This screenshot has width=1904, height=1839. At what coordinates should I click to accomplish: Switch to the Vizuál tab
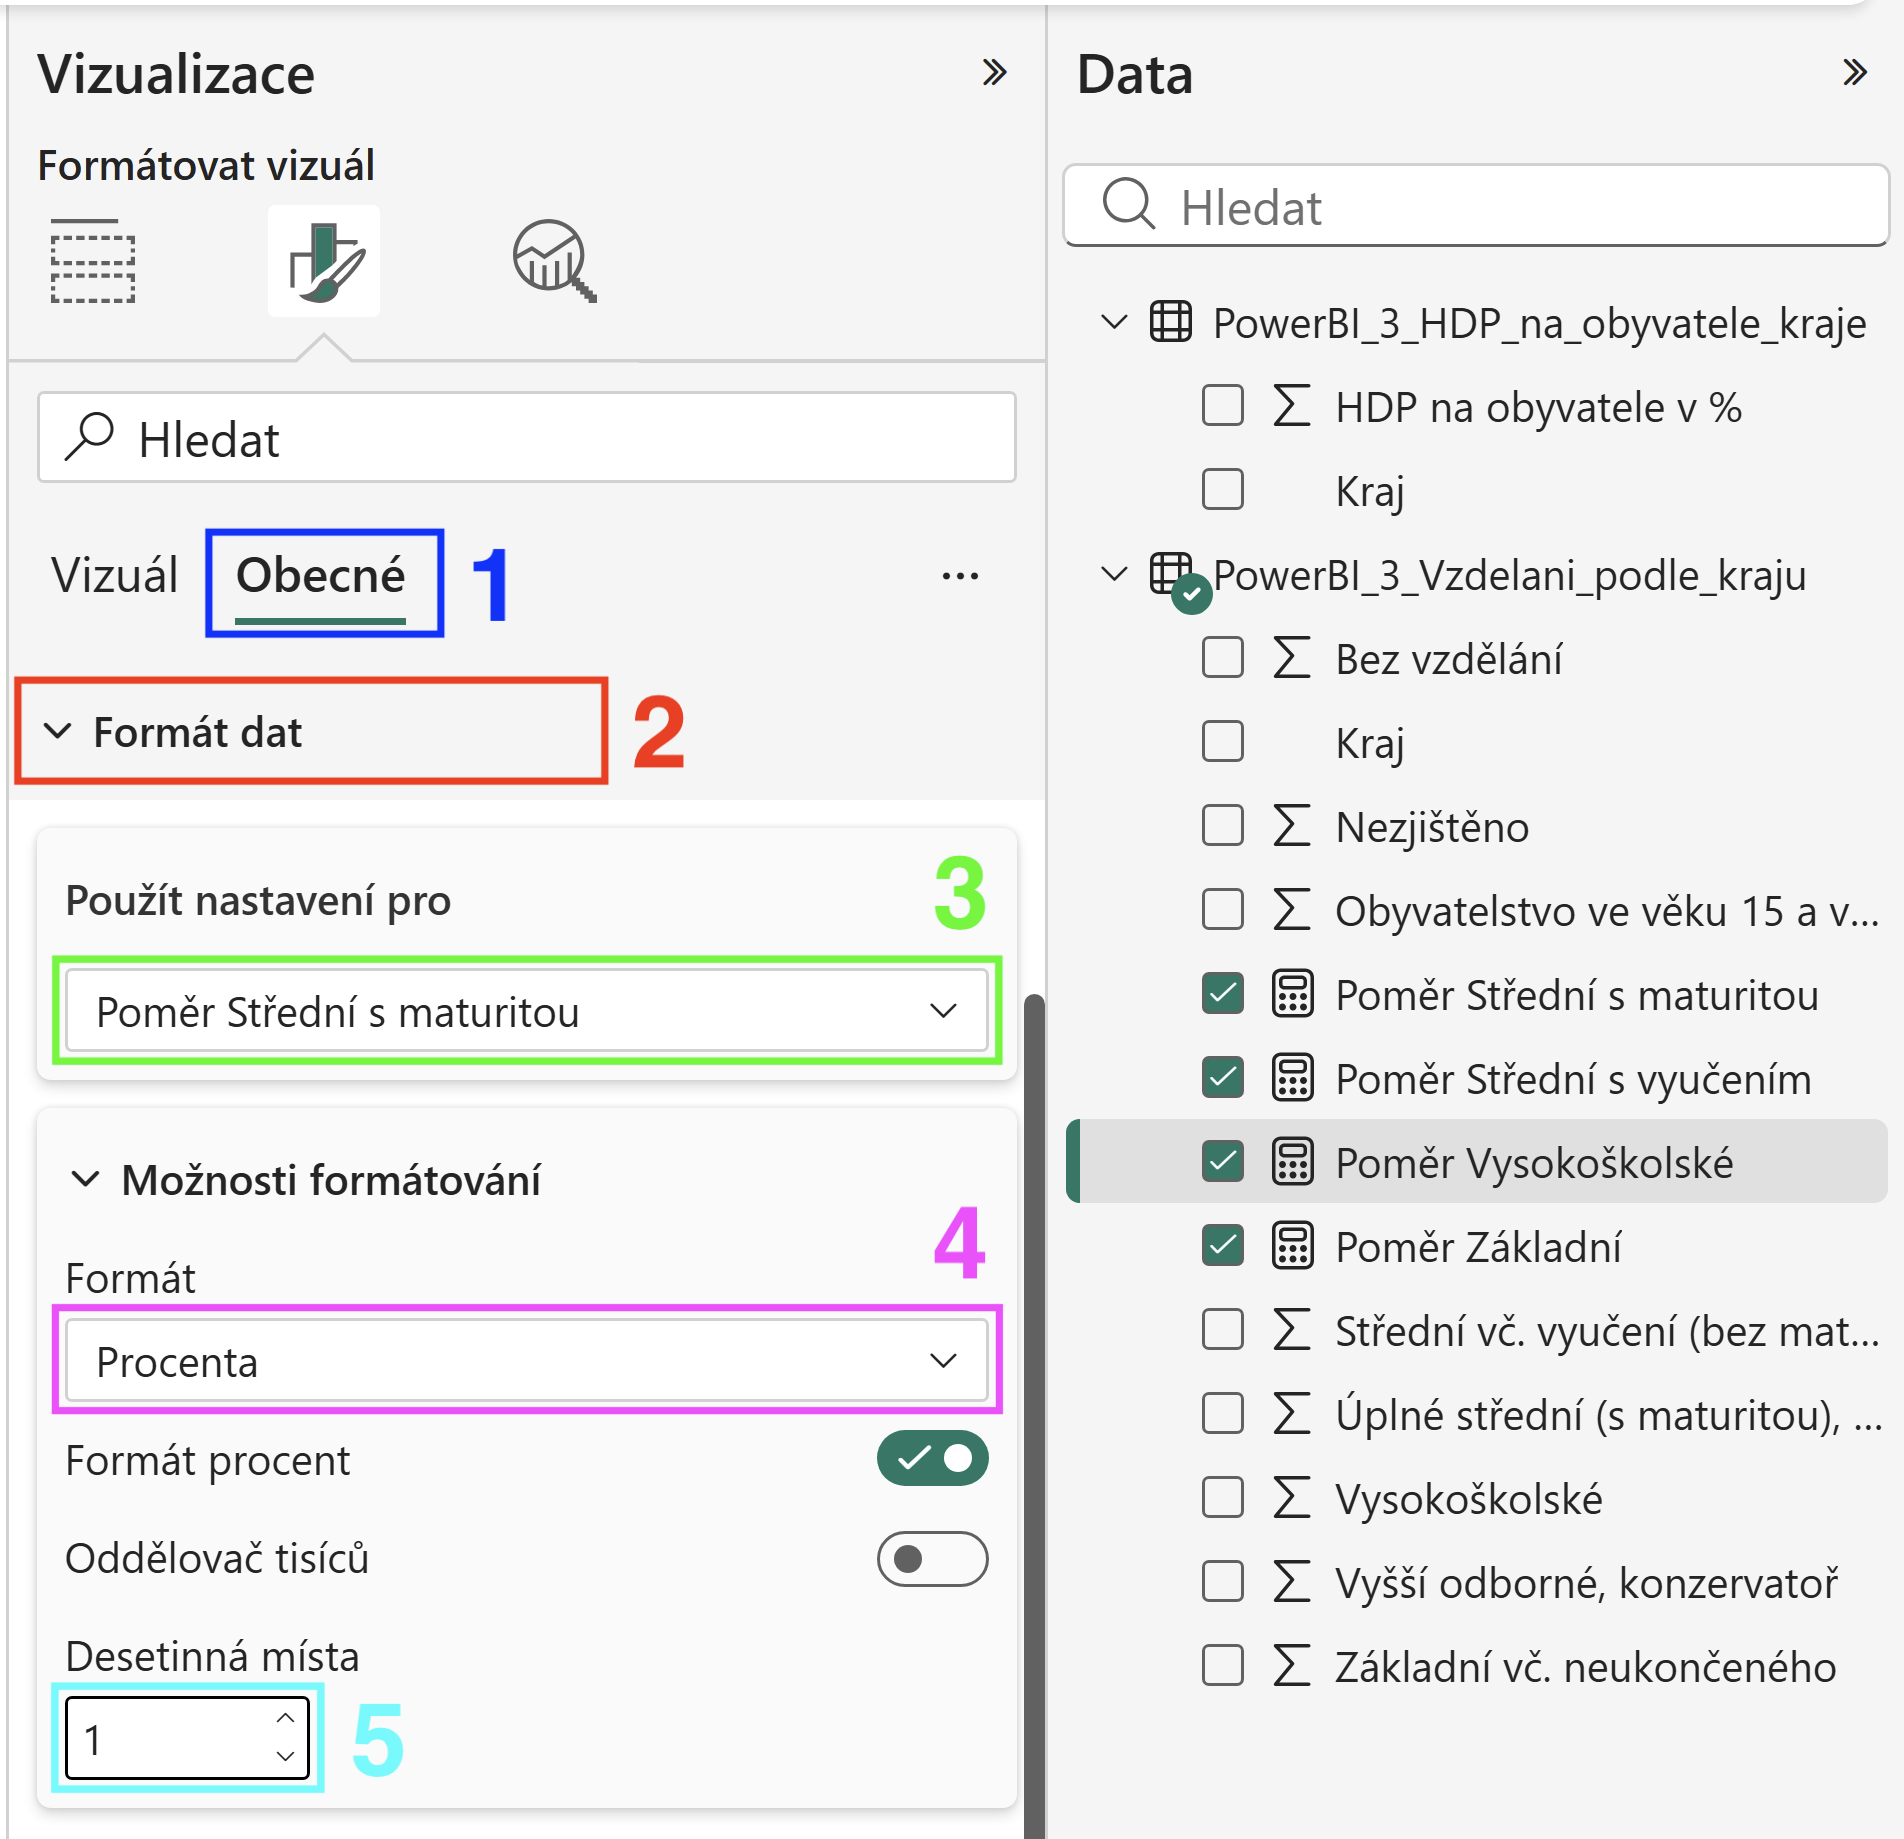[x=115, y=575]
